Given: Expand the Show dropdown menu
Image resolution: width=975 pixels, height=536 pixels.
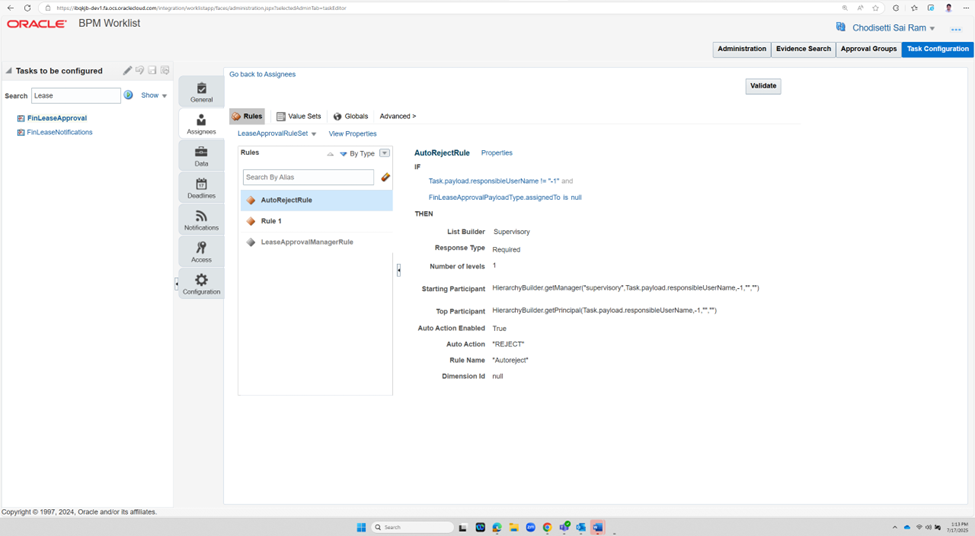Looking at the screenshot, I should click(154, 95).
